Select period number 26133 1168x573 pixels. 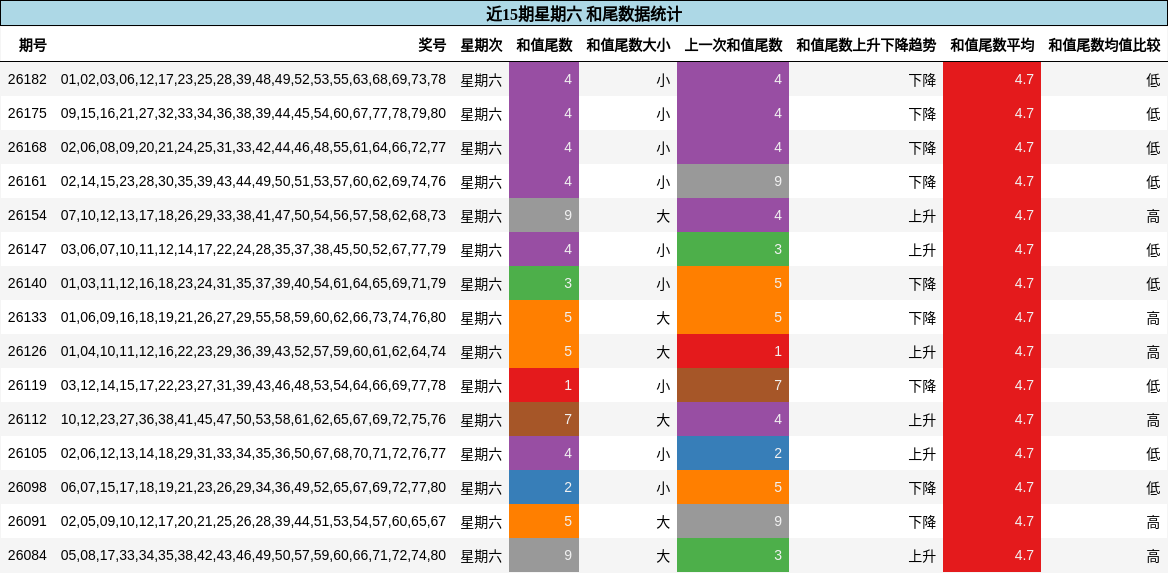[28, 317]
